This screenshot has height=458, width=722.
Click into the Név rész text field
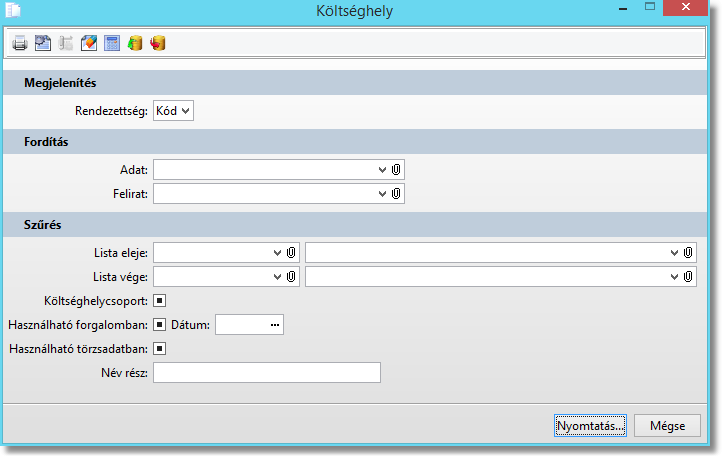tap(267, 373)
